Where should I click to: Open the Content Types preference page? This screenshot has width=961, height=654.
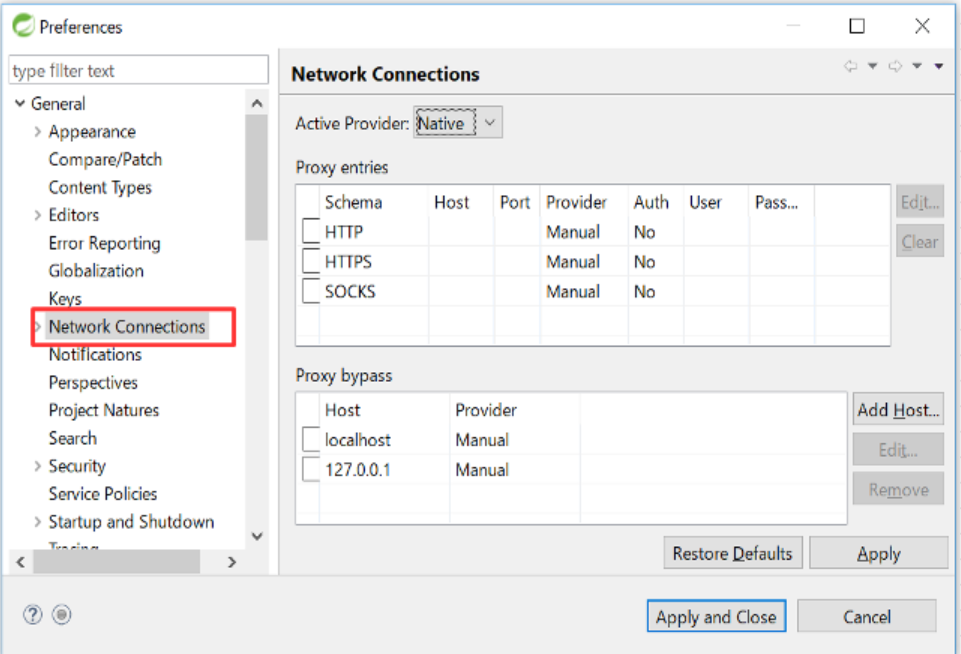coord(100,188)
